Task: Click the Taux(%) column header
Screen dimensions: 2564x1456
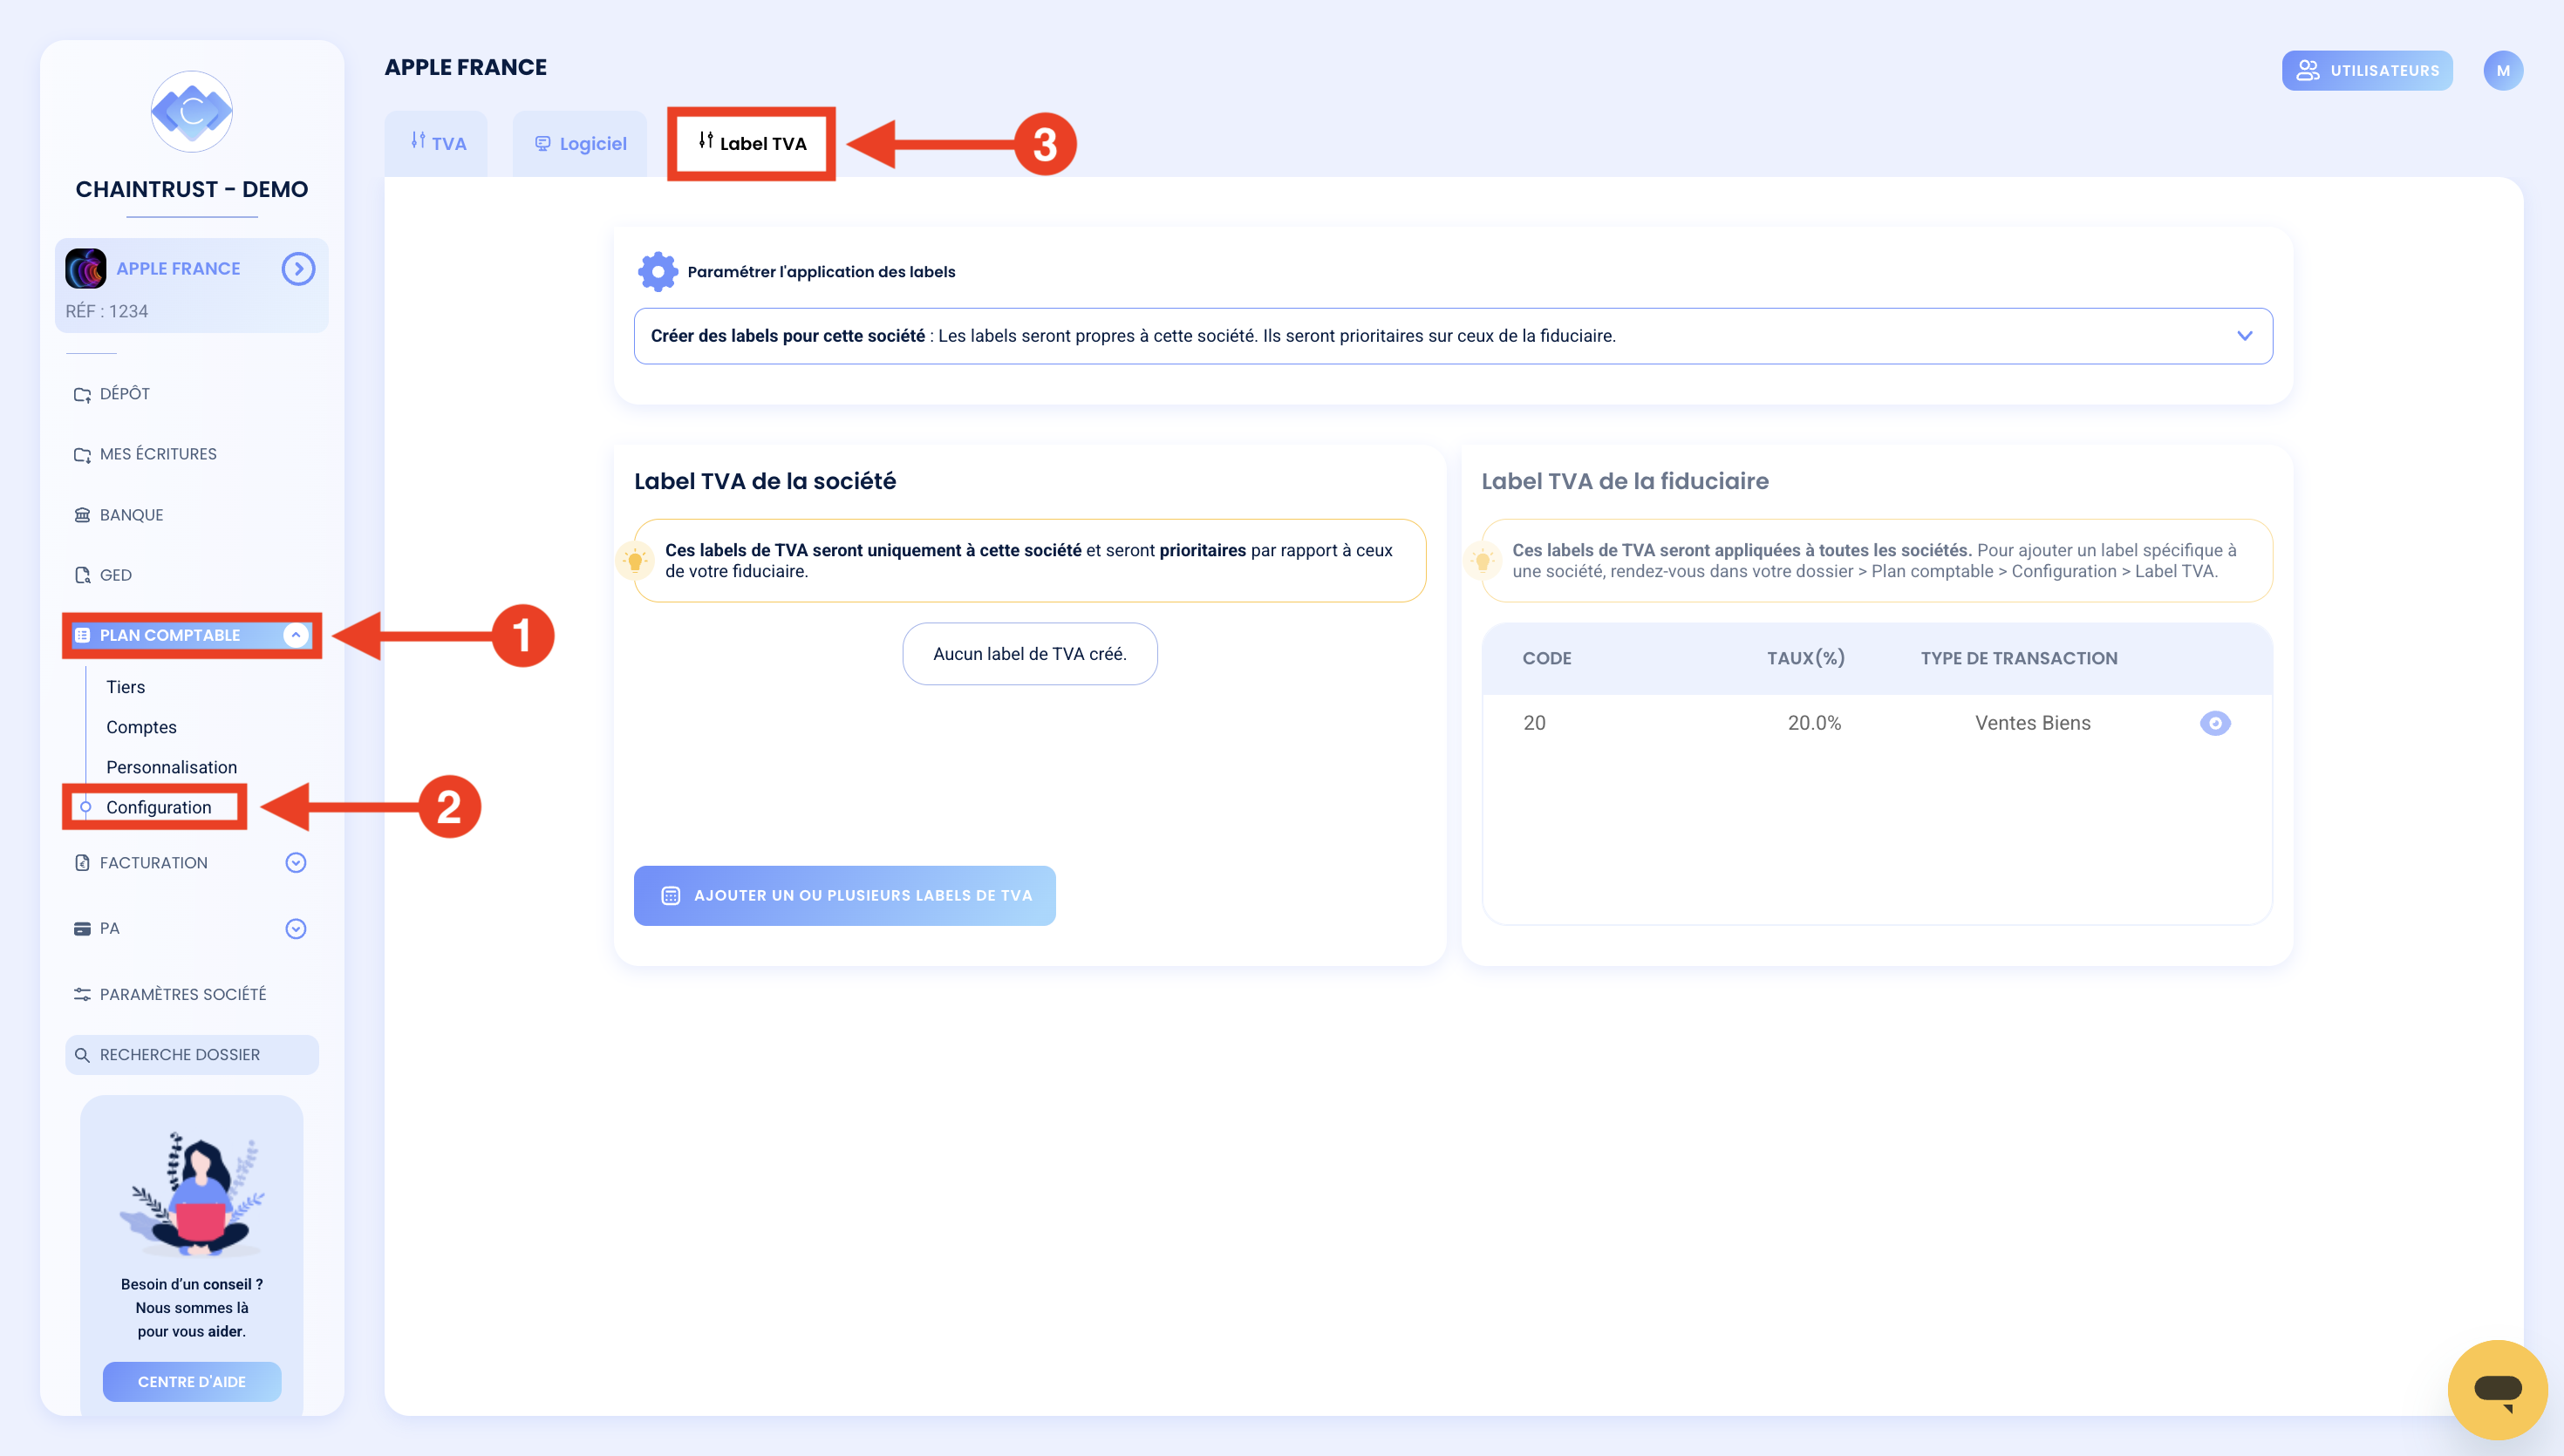Action: pos(1805,658)
